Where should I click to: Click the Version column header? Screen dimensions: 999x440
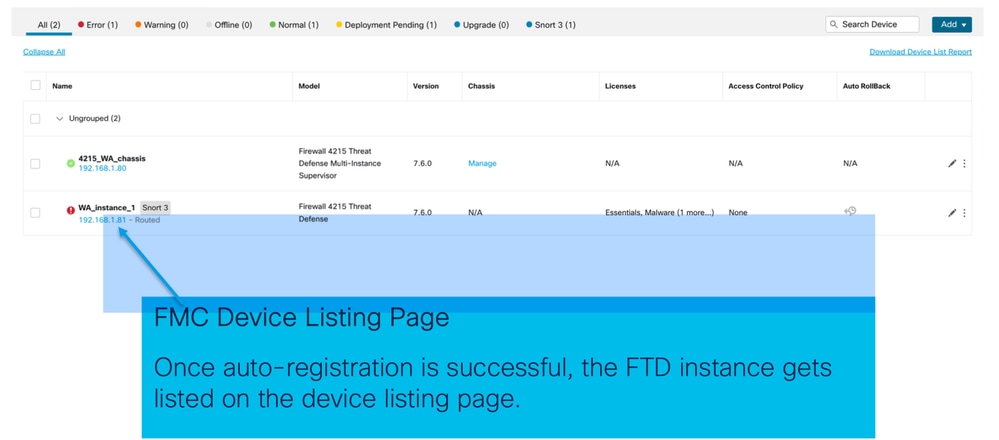coord(426,86)
